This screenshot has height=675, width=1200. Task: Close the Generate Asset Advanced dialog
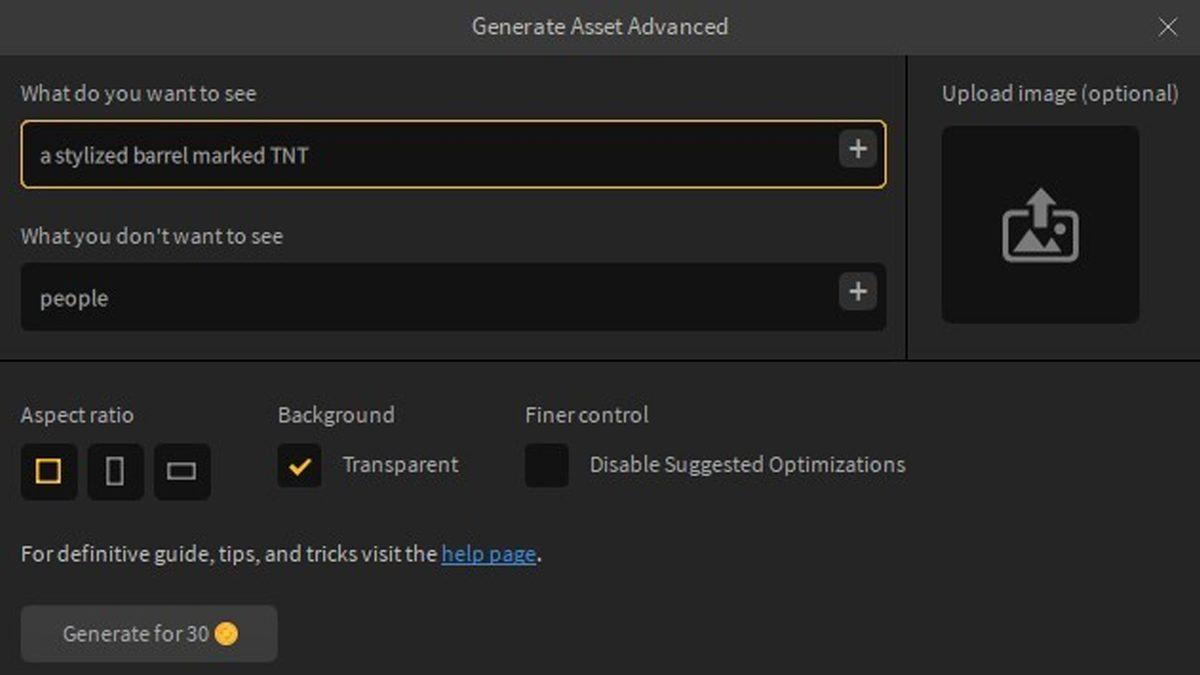(x=1167, y=27)
